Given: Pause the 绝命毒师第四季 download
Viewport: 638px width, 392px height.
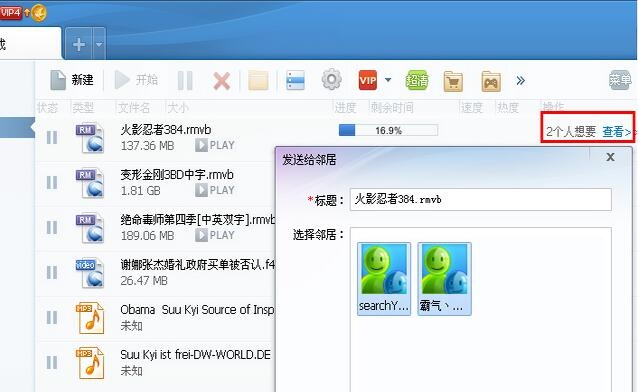Looking at the screenshot, I should 52,227.
